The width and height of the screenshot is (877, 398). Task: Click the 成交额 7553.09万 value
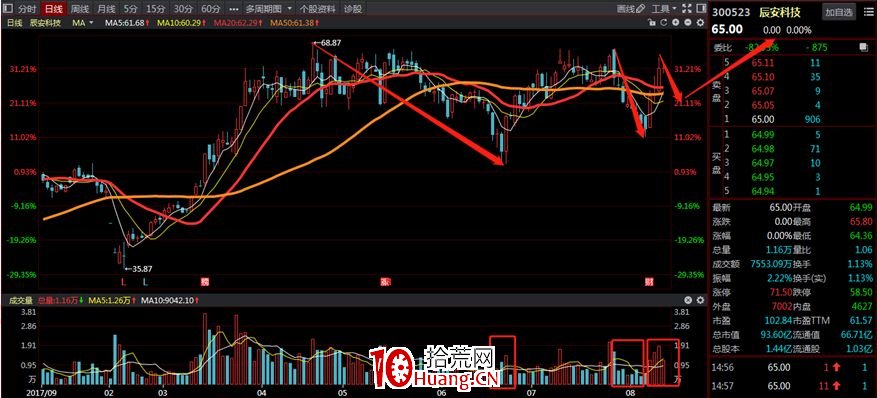[771, 264]
